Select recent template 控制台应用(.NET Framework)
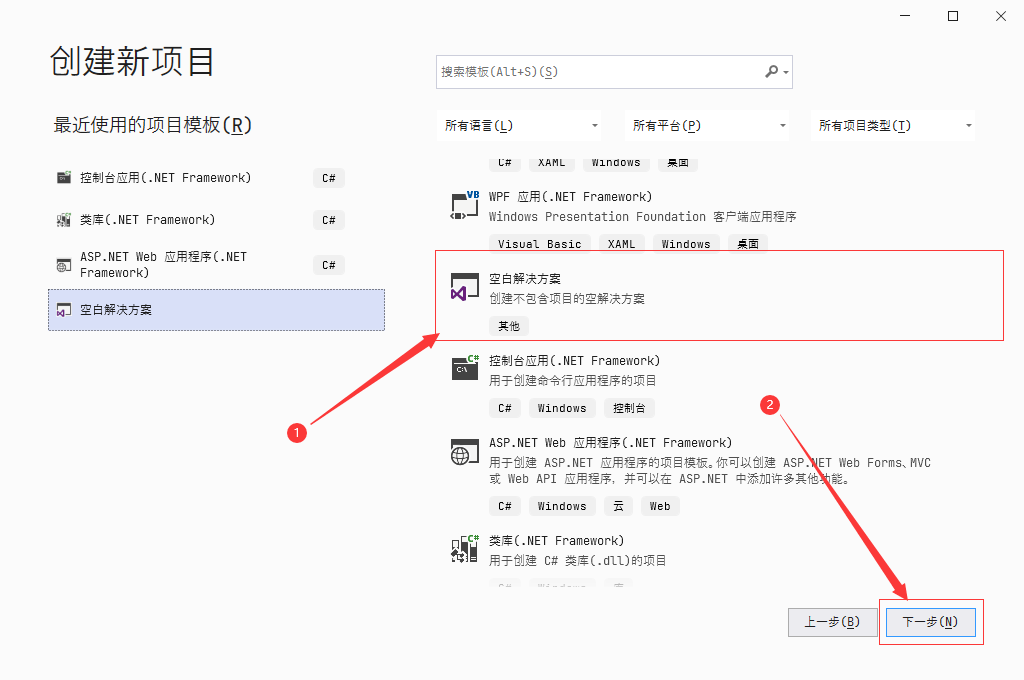The width and height of the screenshot is (1024, 680). pos(216,178)
